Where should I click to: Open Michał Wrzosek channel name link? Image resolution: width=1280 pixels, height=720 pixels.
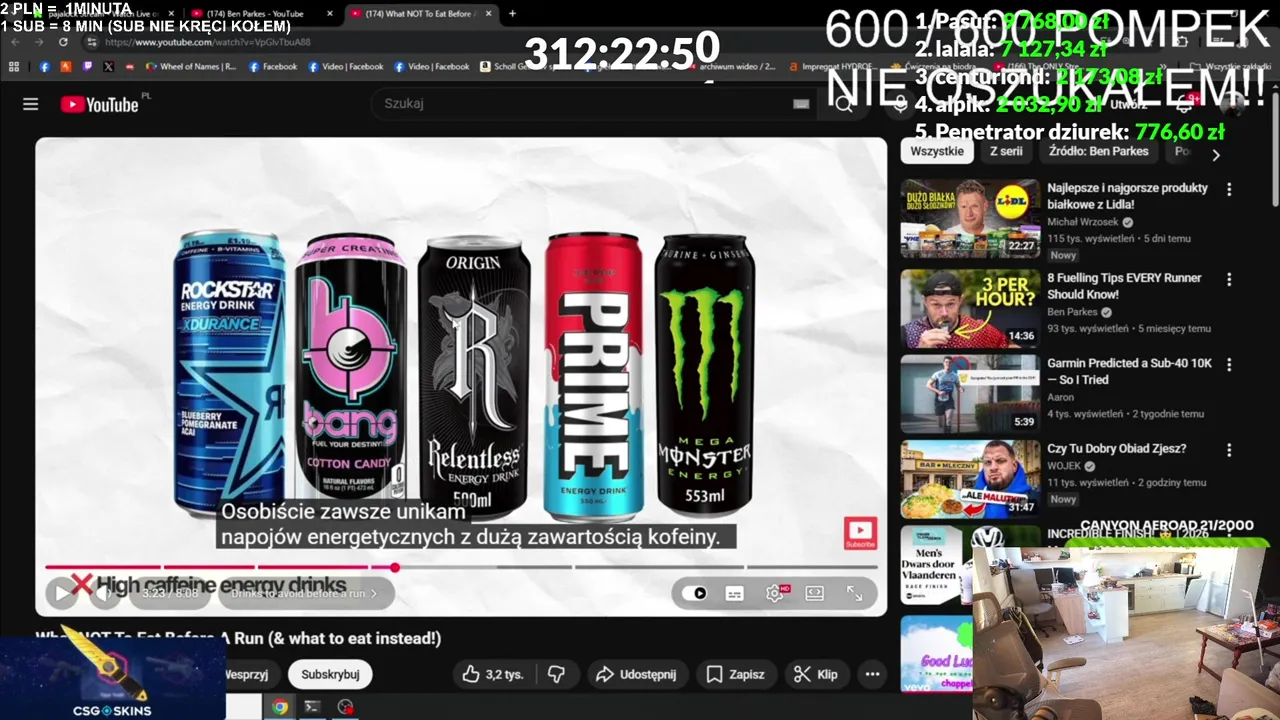(x=1083, y=222)
